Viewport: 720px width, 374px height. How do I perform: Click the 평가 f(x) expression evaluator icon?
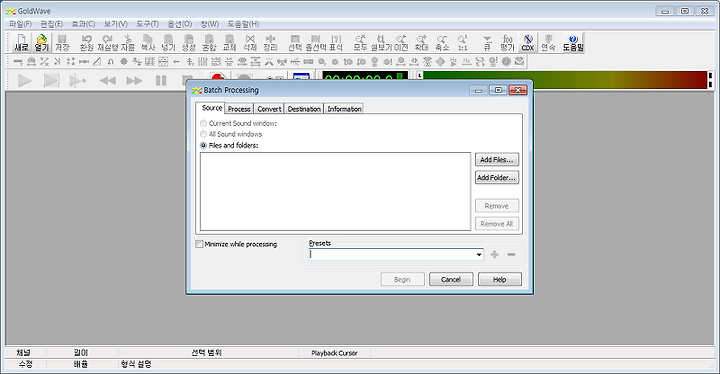tap(507, 43)
